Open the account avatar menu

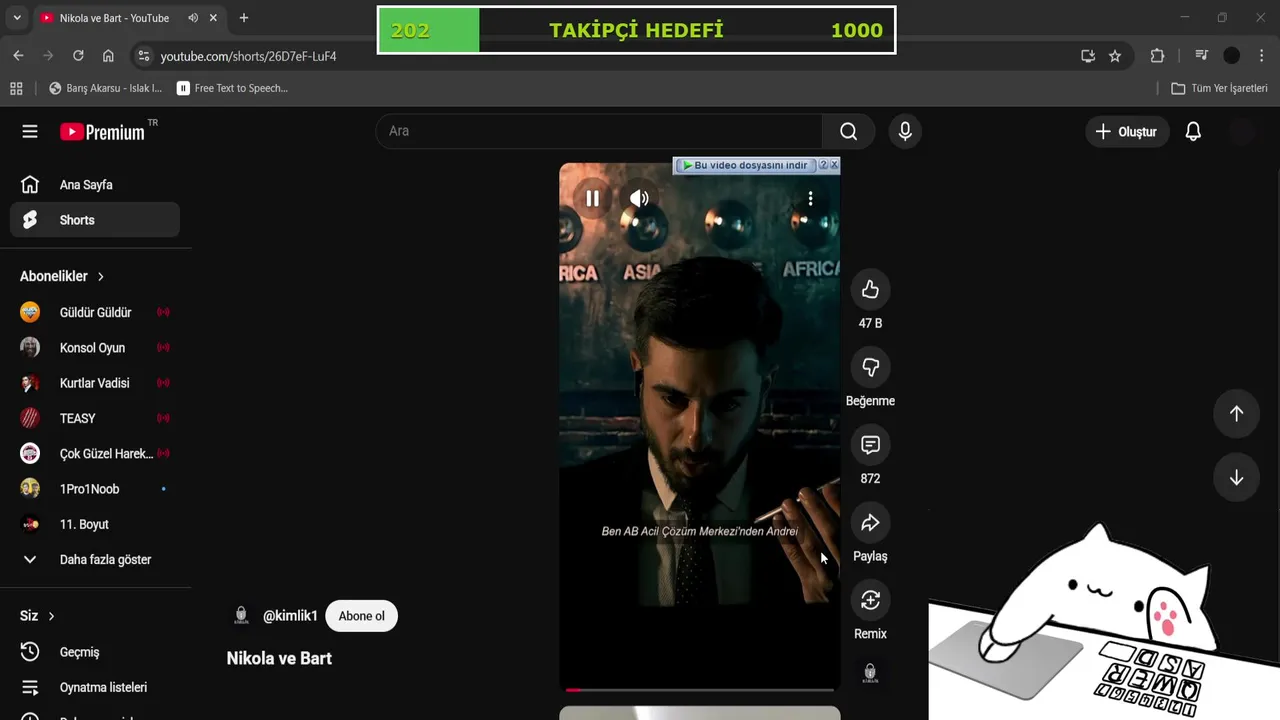point(1241,131)
